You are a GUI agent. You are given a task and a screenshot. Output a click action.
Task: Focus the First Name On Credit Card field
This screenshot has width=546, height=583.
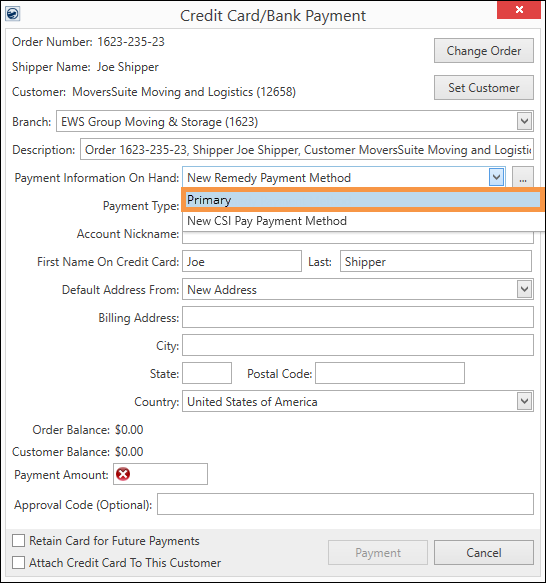point(242,261)
